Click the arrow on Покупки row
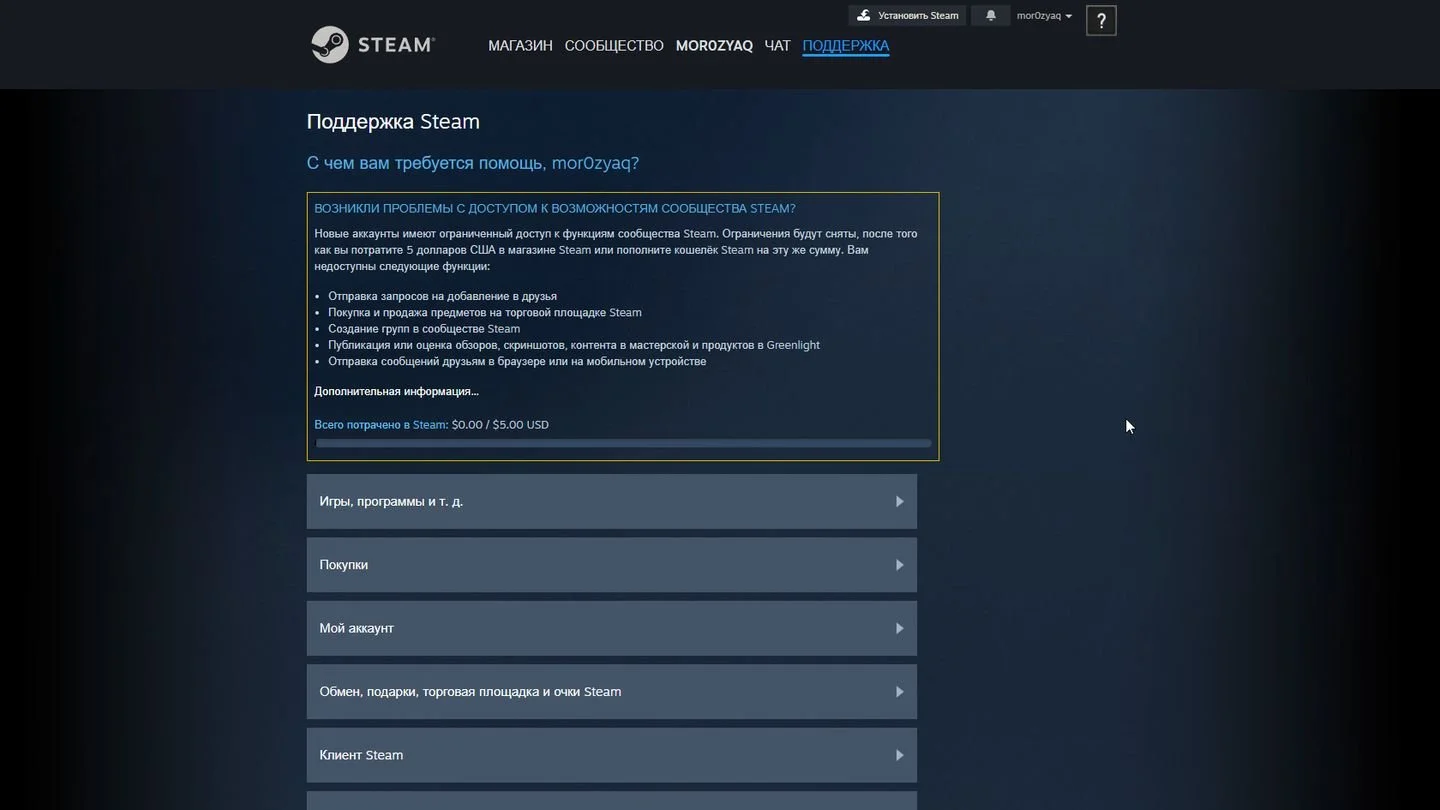The width and height of the screenshot is (1440, 810). tap(899, 565)
